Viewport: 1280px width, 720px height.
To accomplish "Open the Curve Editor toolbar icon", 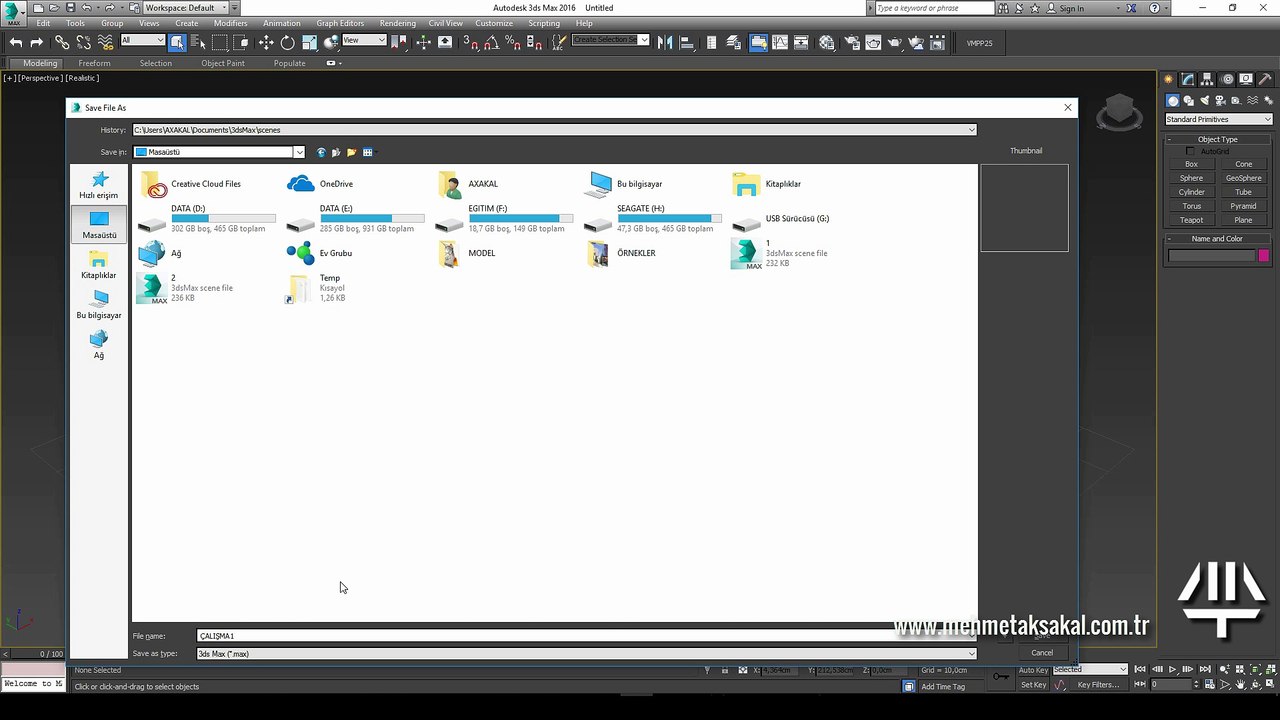I will point(779,42).
